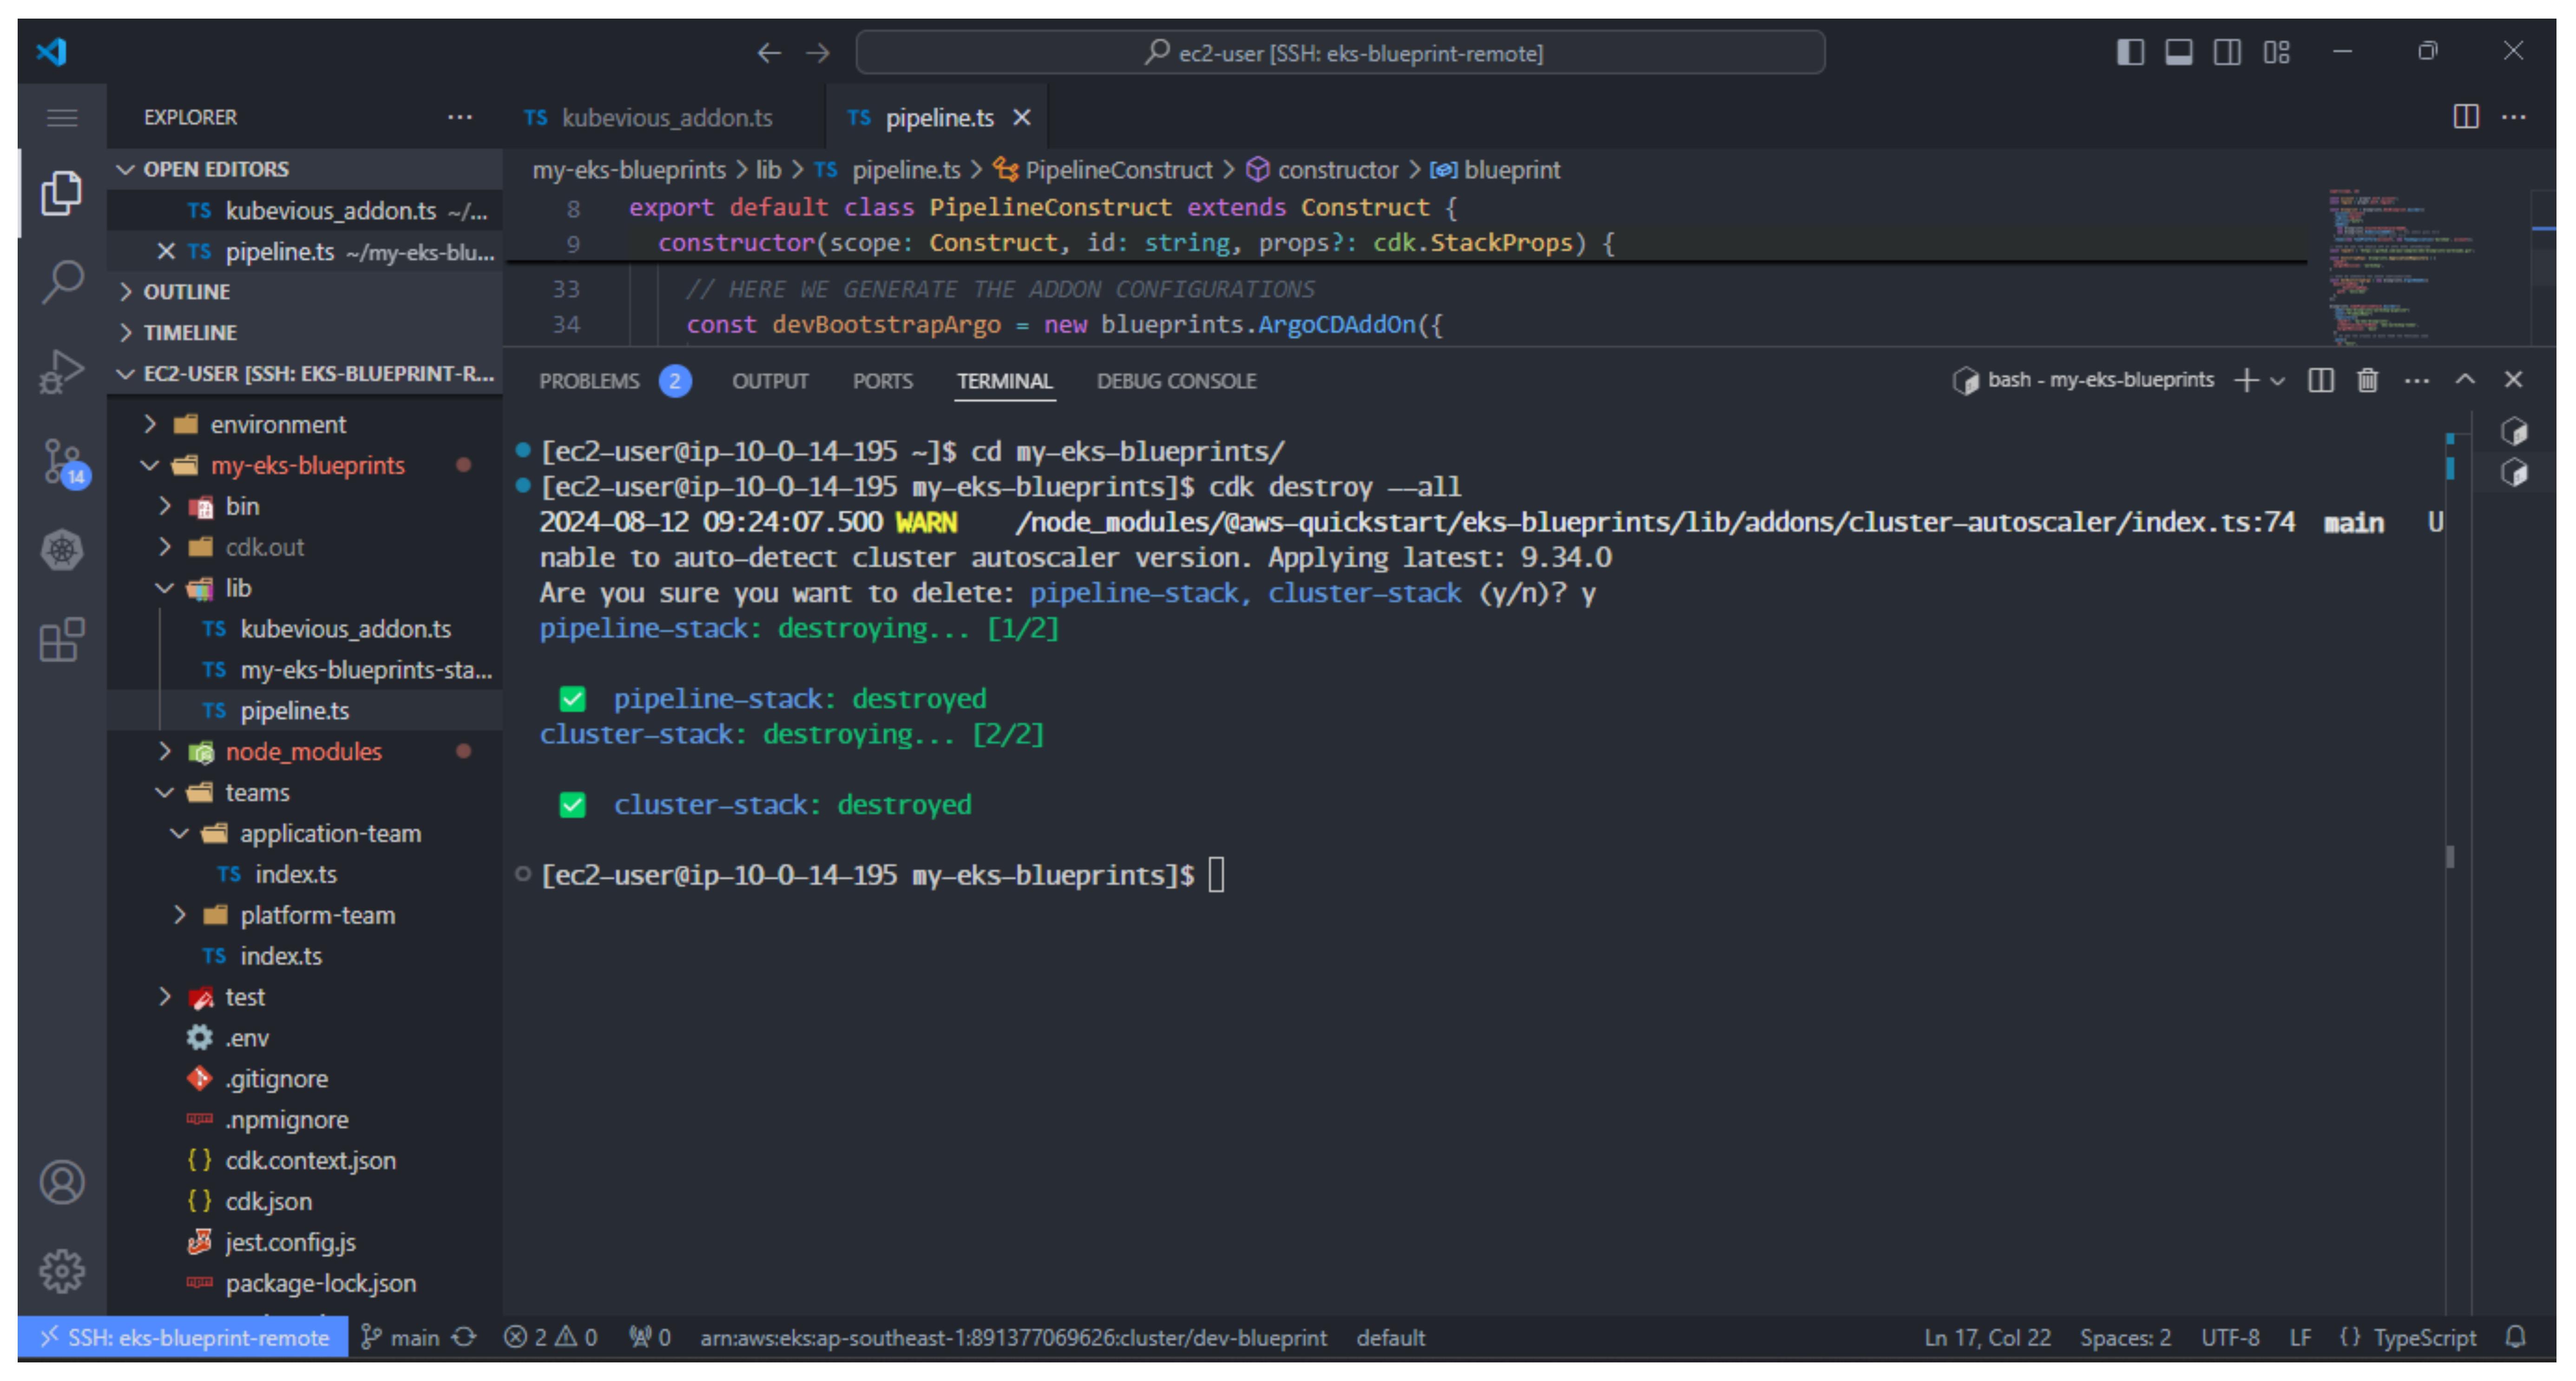Open cdk.context.json file in explorer
2576x1381 pixels.
coord(305,1161)
